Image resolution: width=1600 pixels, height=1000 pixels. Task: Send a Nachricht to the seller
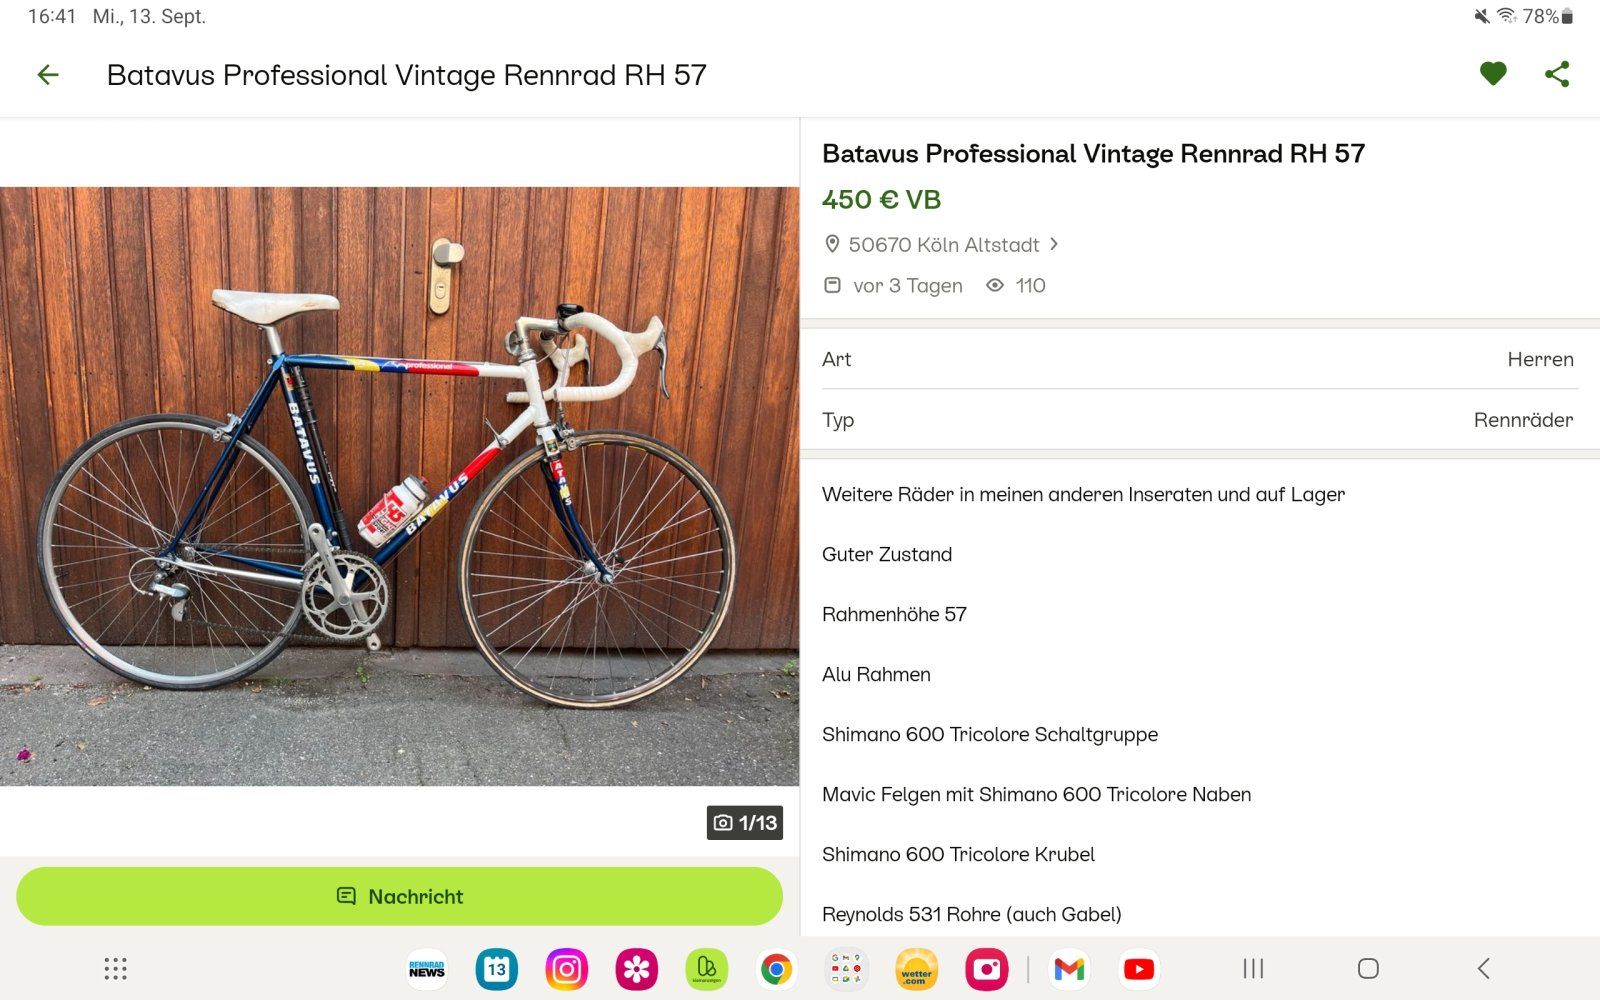coord(399,896)
